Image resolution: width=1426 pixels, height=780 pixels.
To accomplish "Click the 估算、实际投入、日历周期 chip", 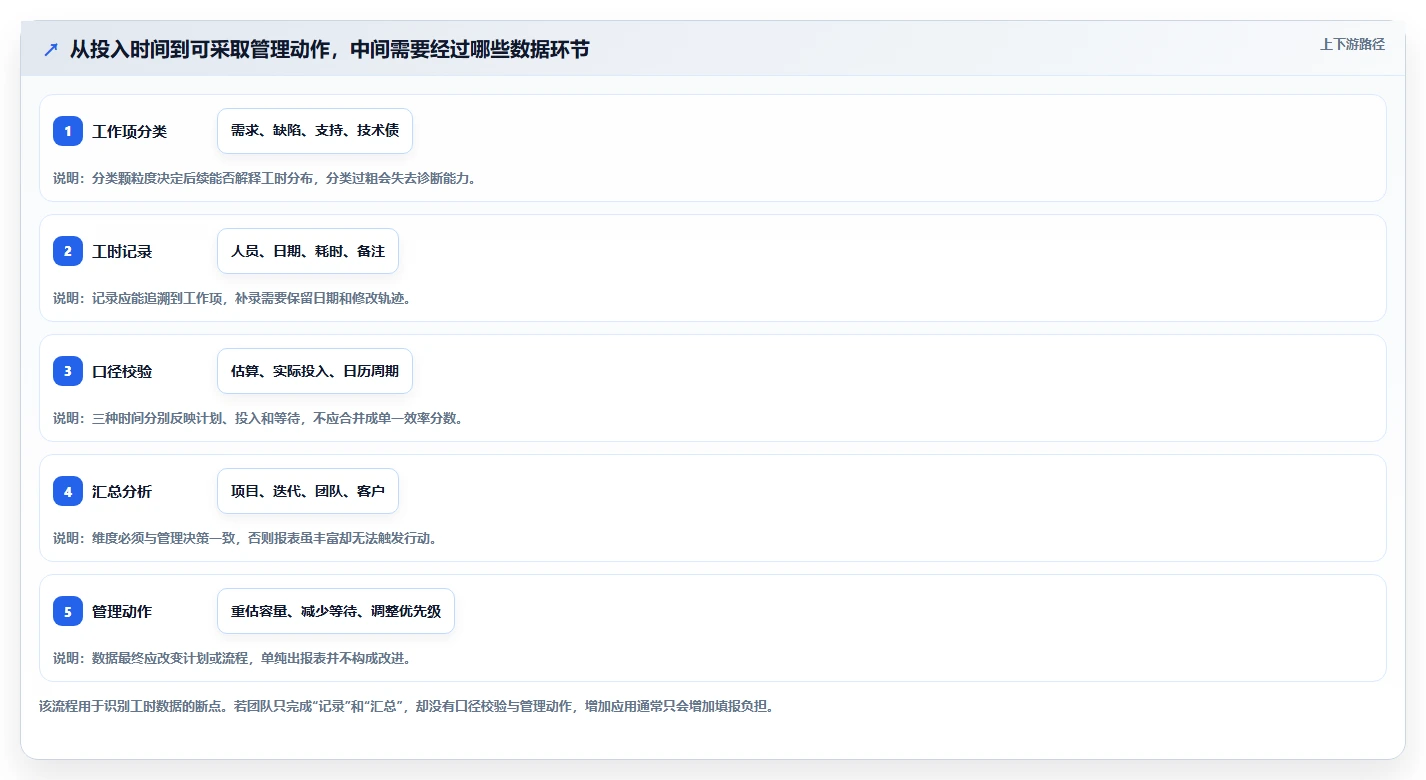I will click(315, 371).
